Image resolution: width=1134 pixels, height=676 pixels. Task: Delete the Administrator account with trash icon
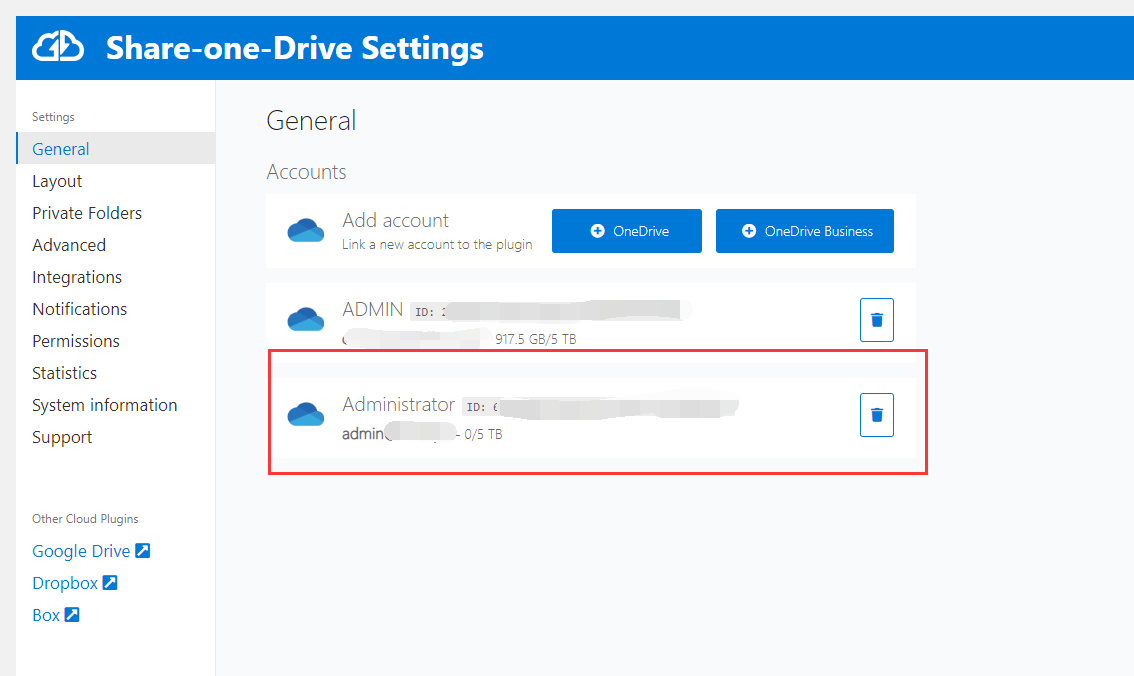coord(877,415)
